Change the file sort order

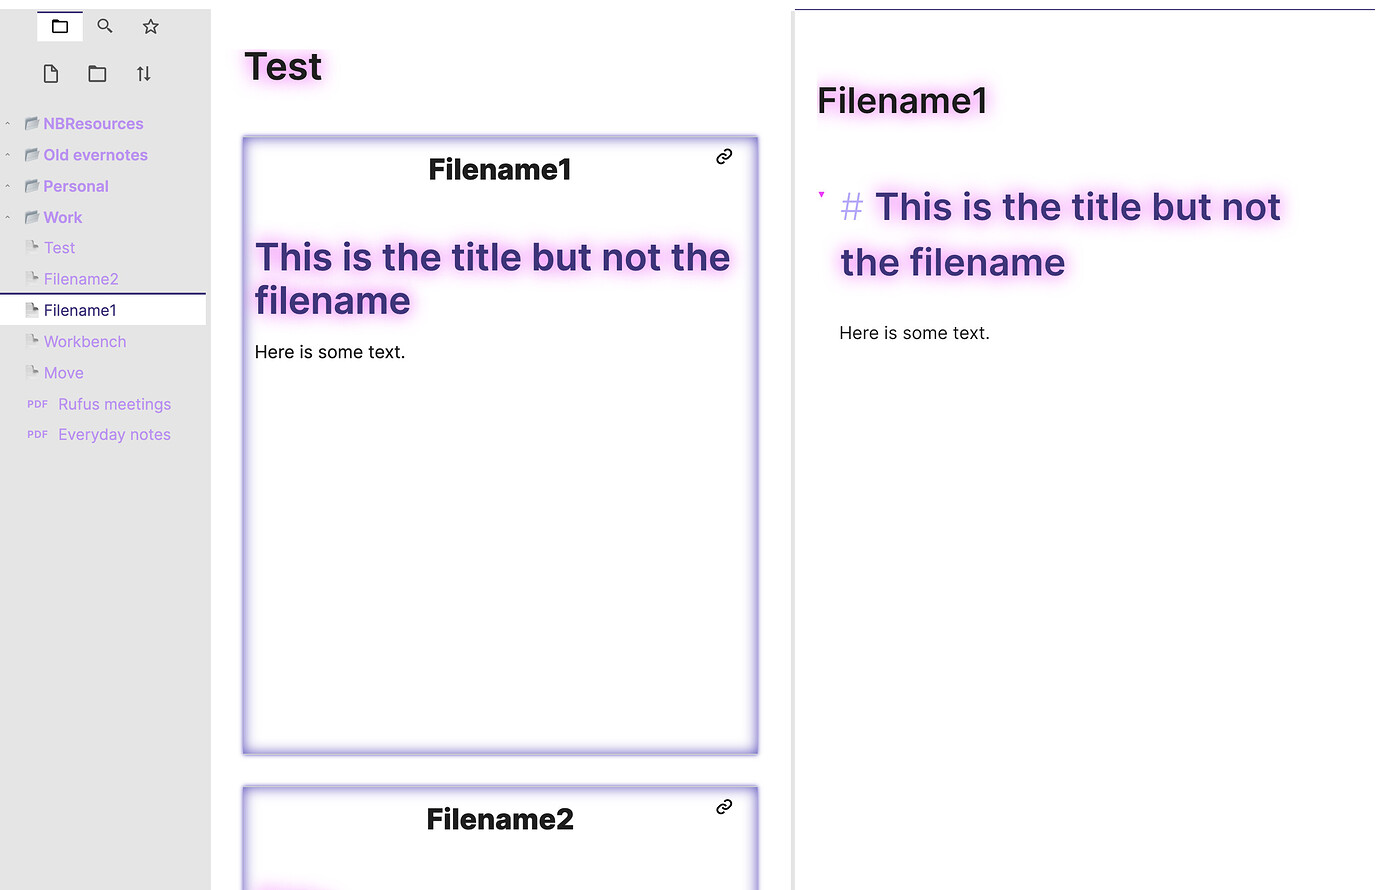click(144, 73)
